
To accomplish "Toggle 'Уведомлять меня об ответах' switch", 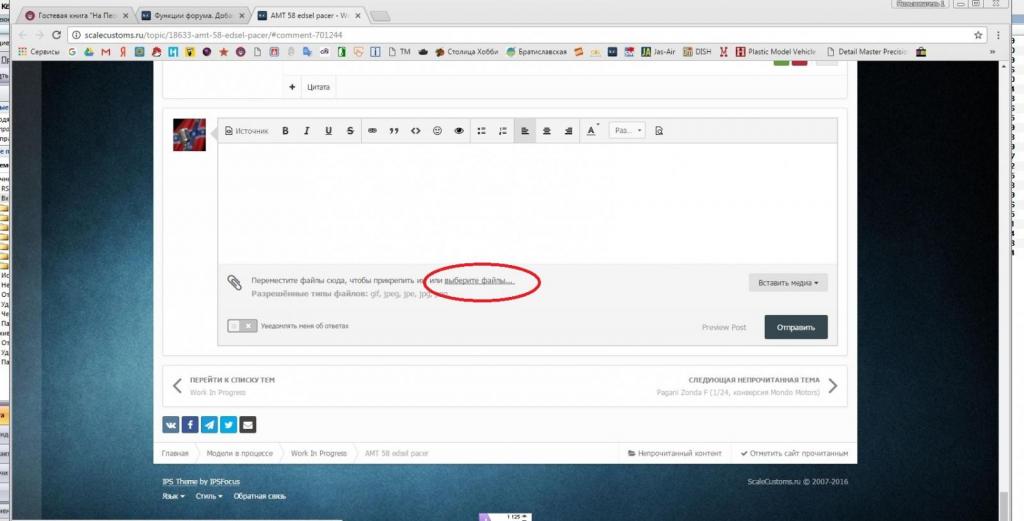I will pos(242,326).
